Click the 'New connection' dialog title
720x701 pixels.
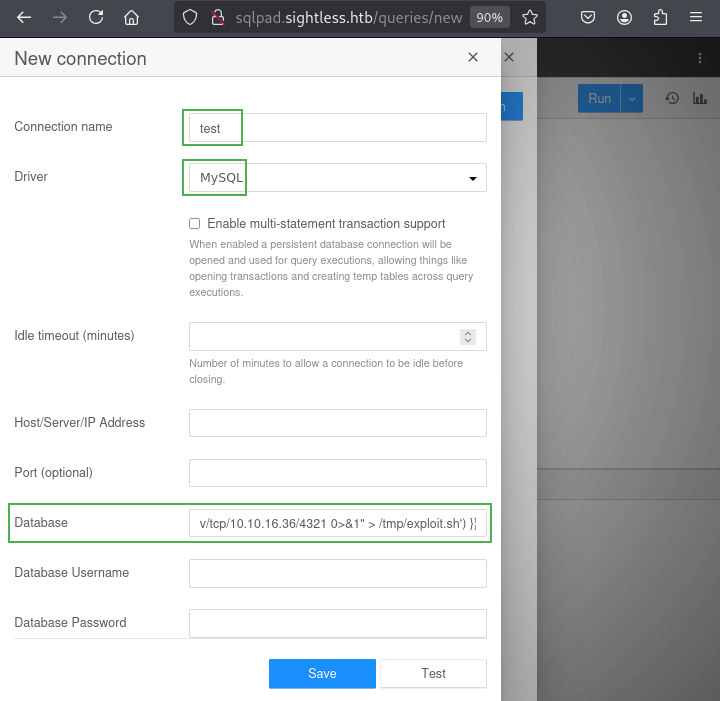tap(80, 58)
